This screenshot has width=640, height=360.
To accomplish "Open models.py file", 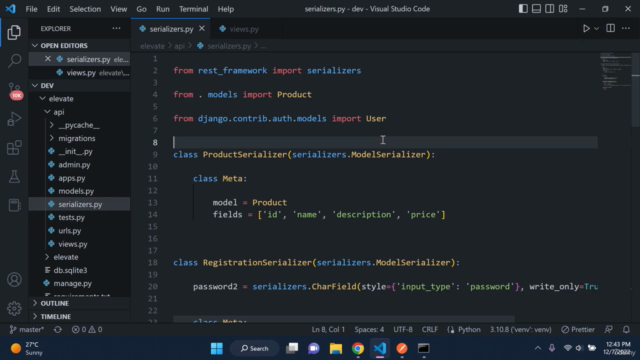I will [x=79, y=191].
